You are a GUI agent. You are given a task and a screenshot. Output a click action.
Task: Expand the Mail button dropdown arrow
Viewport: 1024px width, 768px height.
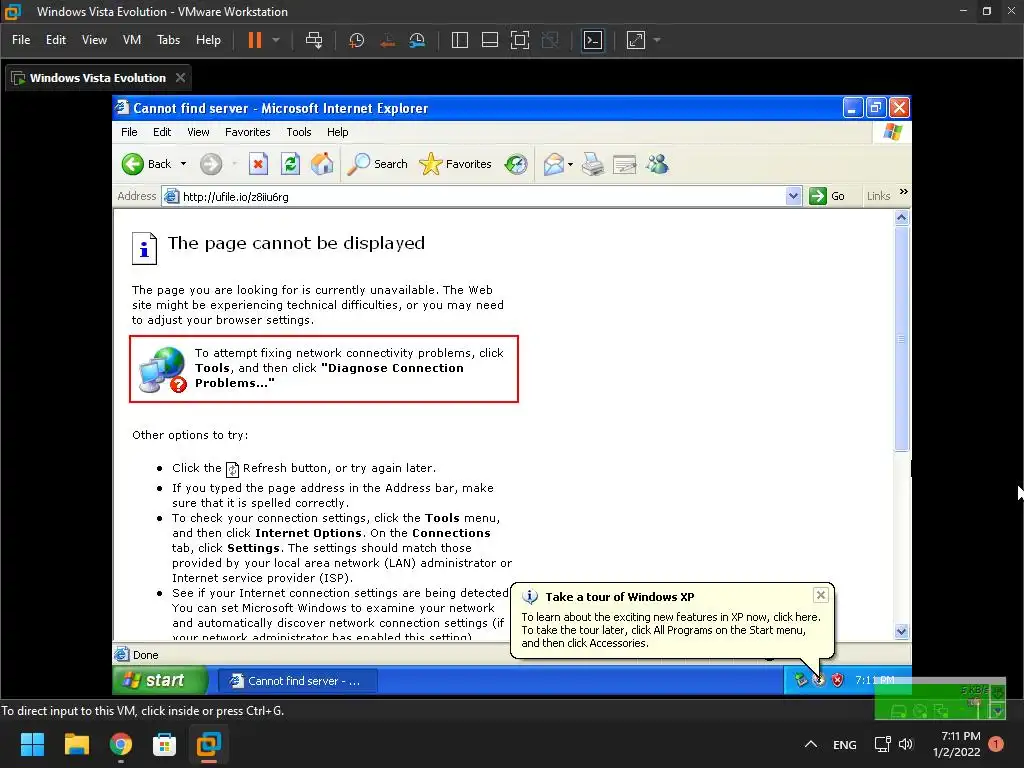pyautogui.click(x=570, y=164)
